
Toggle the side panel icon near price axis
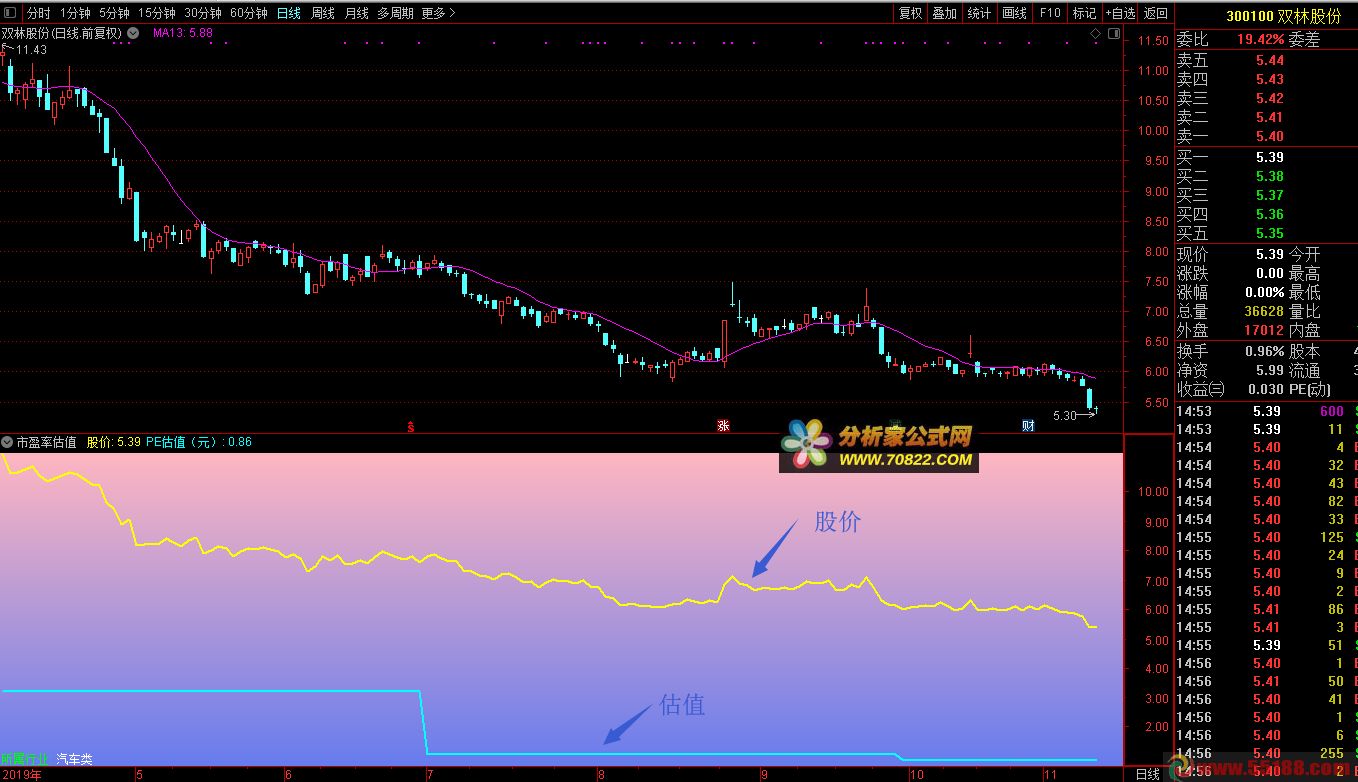(x=1114, y=33)
